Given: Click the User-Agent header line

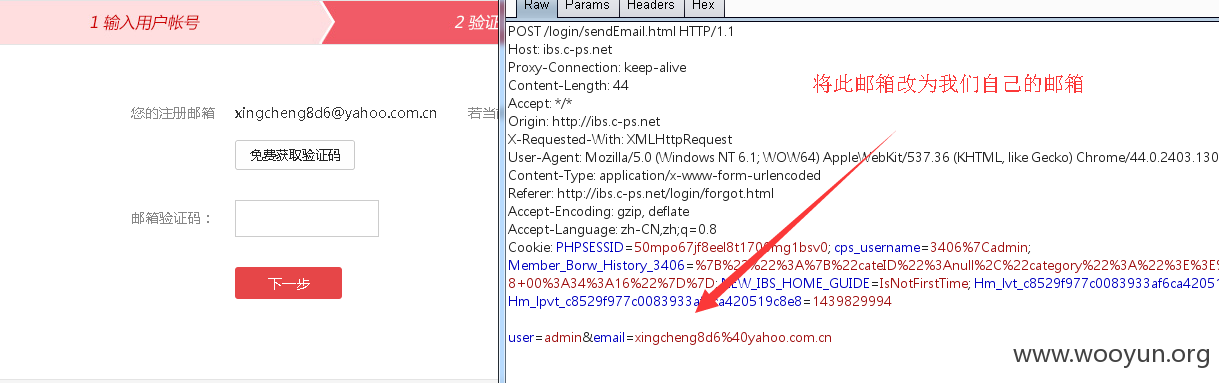Looking at the screenshot, I should [x=862, y=157].
